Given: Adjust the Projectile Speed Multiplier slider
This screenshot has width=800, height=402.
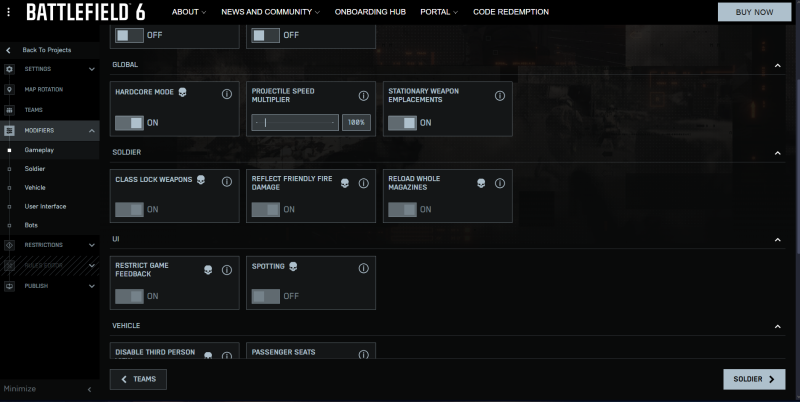Looking at the screenshot, I should click(x=295, y=122).
